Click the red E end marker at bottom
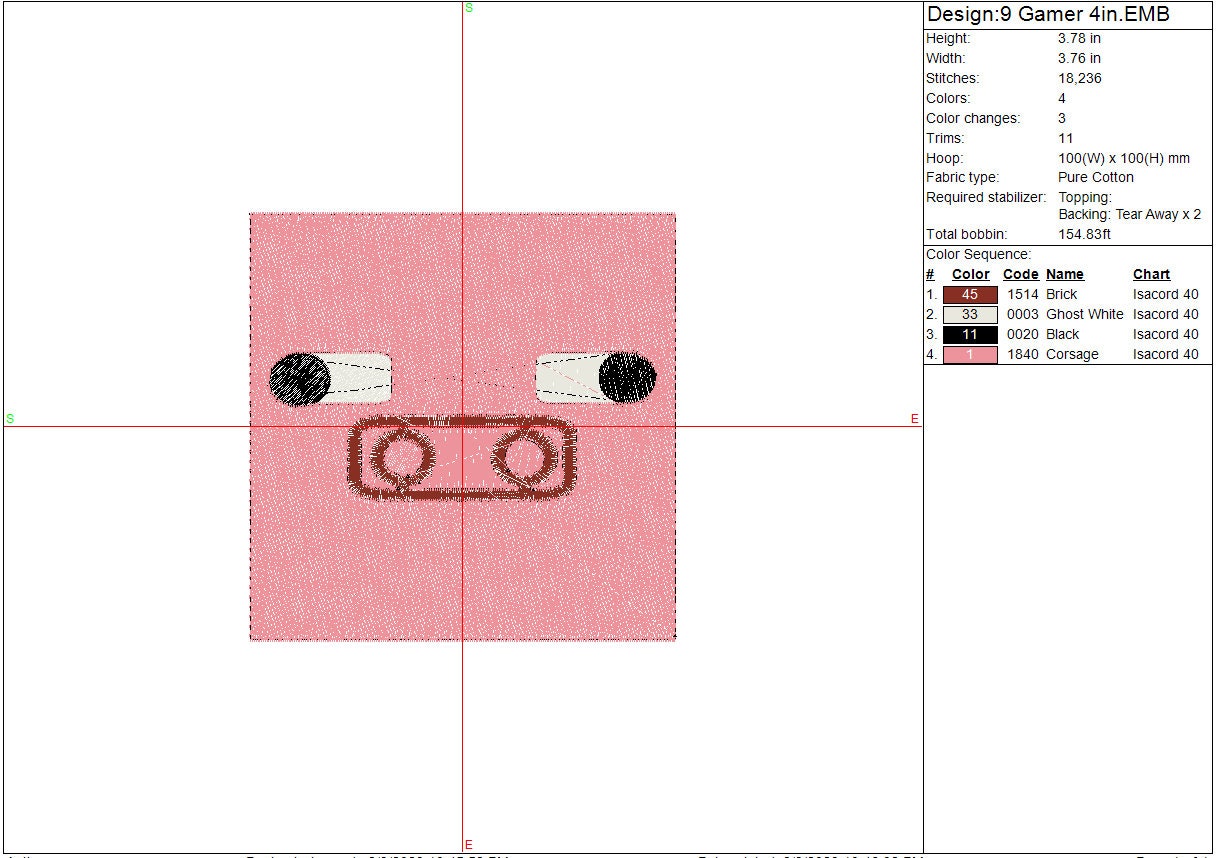Image resolution: width=1216 pixels, height=858 pixels. coord(469,845)
